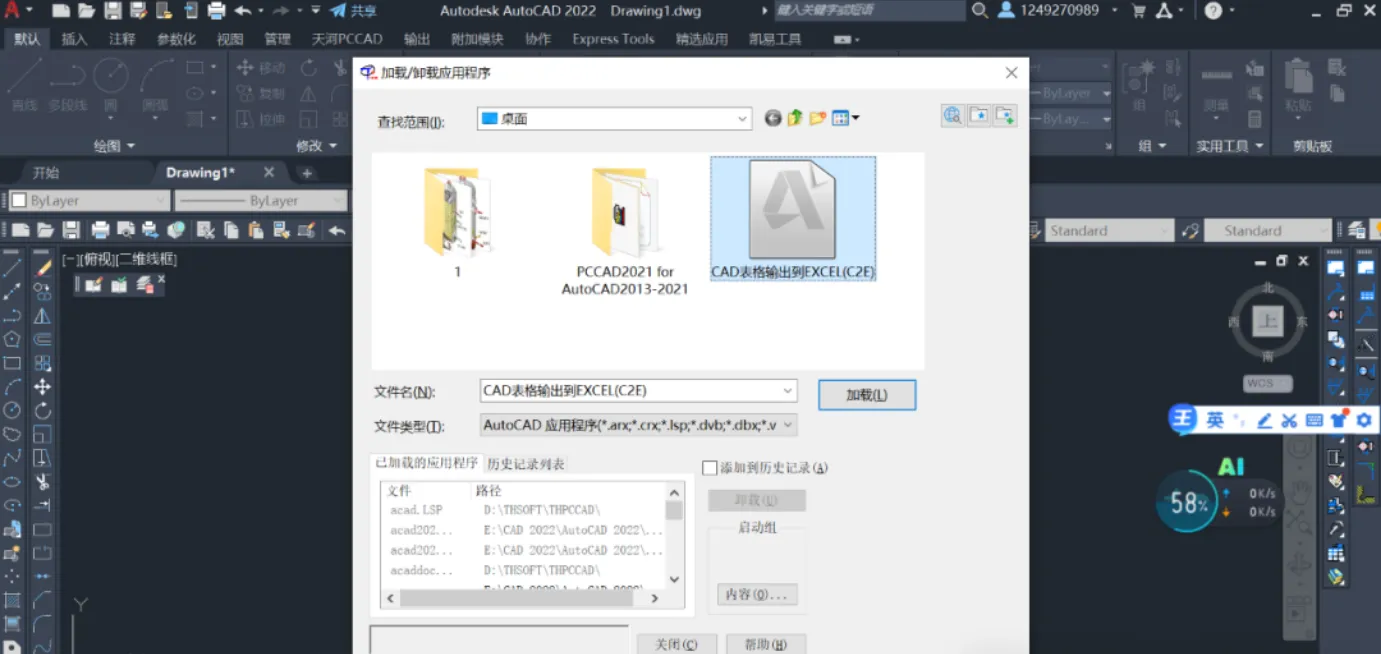This screenshot has height=654, width=1381.
Task: Select the 多段线 polyline tool
Action: [67, 84]
